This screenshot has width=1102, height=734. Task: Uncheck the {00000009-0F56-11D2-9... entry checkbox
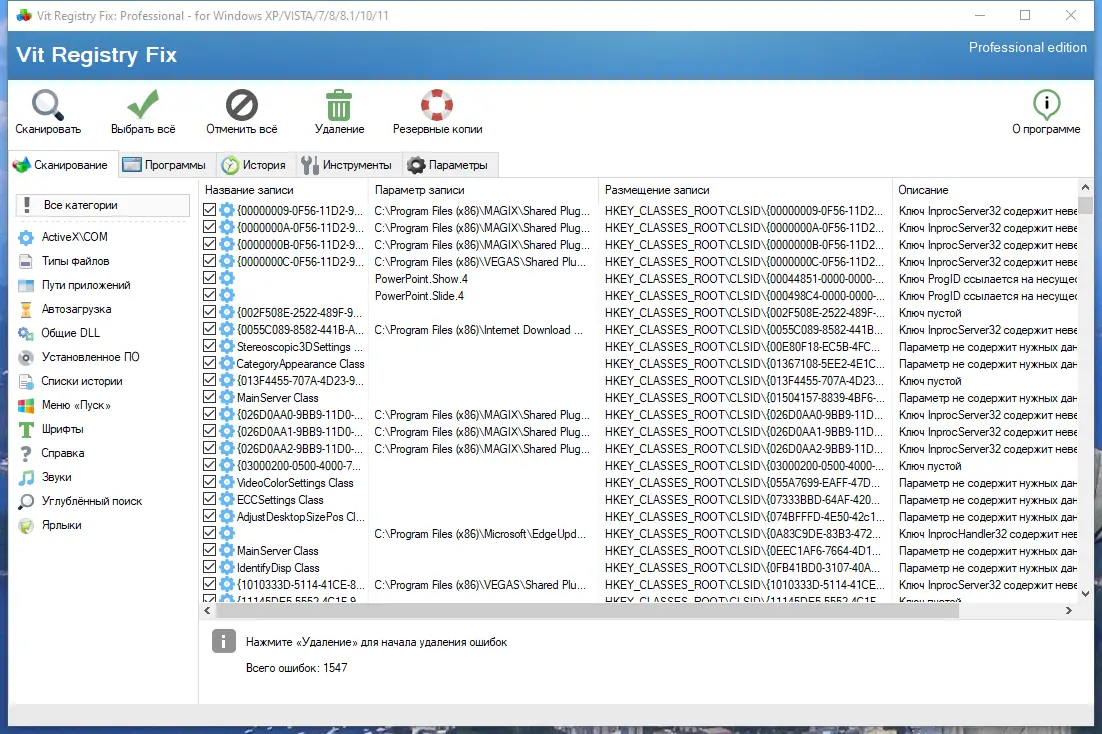point(209,210)
